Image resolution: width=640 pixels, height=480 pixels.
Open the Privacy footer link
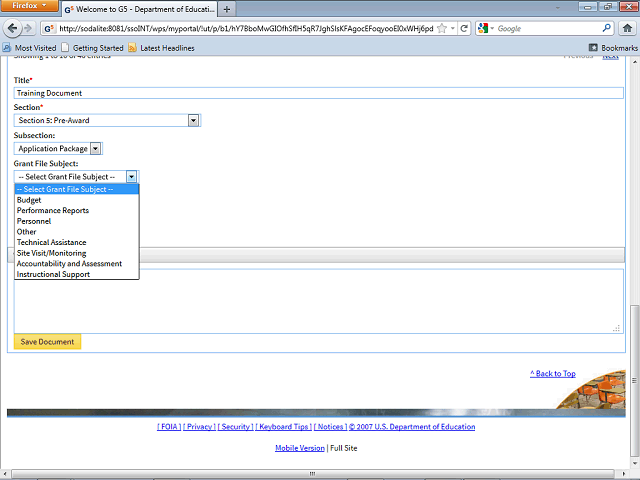[199, 427]
